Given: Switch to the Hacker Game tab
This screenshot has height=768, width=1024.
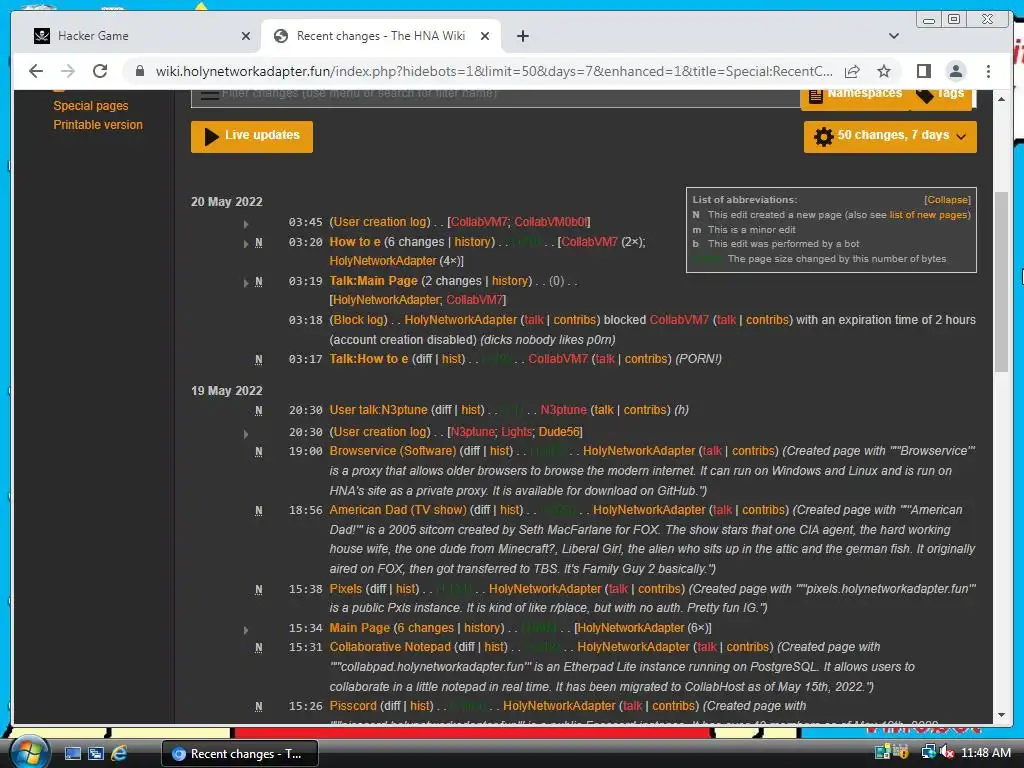Looking at the screenshot, I should [140, 36].
